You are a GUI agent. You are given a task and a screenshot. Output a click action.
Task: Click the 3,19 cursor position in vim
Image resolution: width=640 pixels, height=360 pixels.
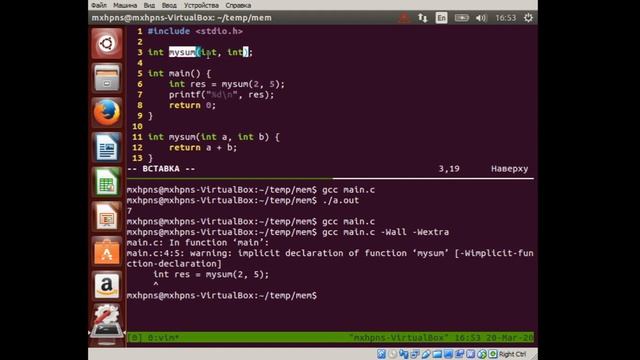coord(449,169)
